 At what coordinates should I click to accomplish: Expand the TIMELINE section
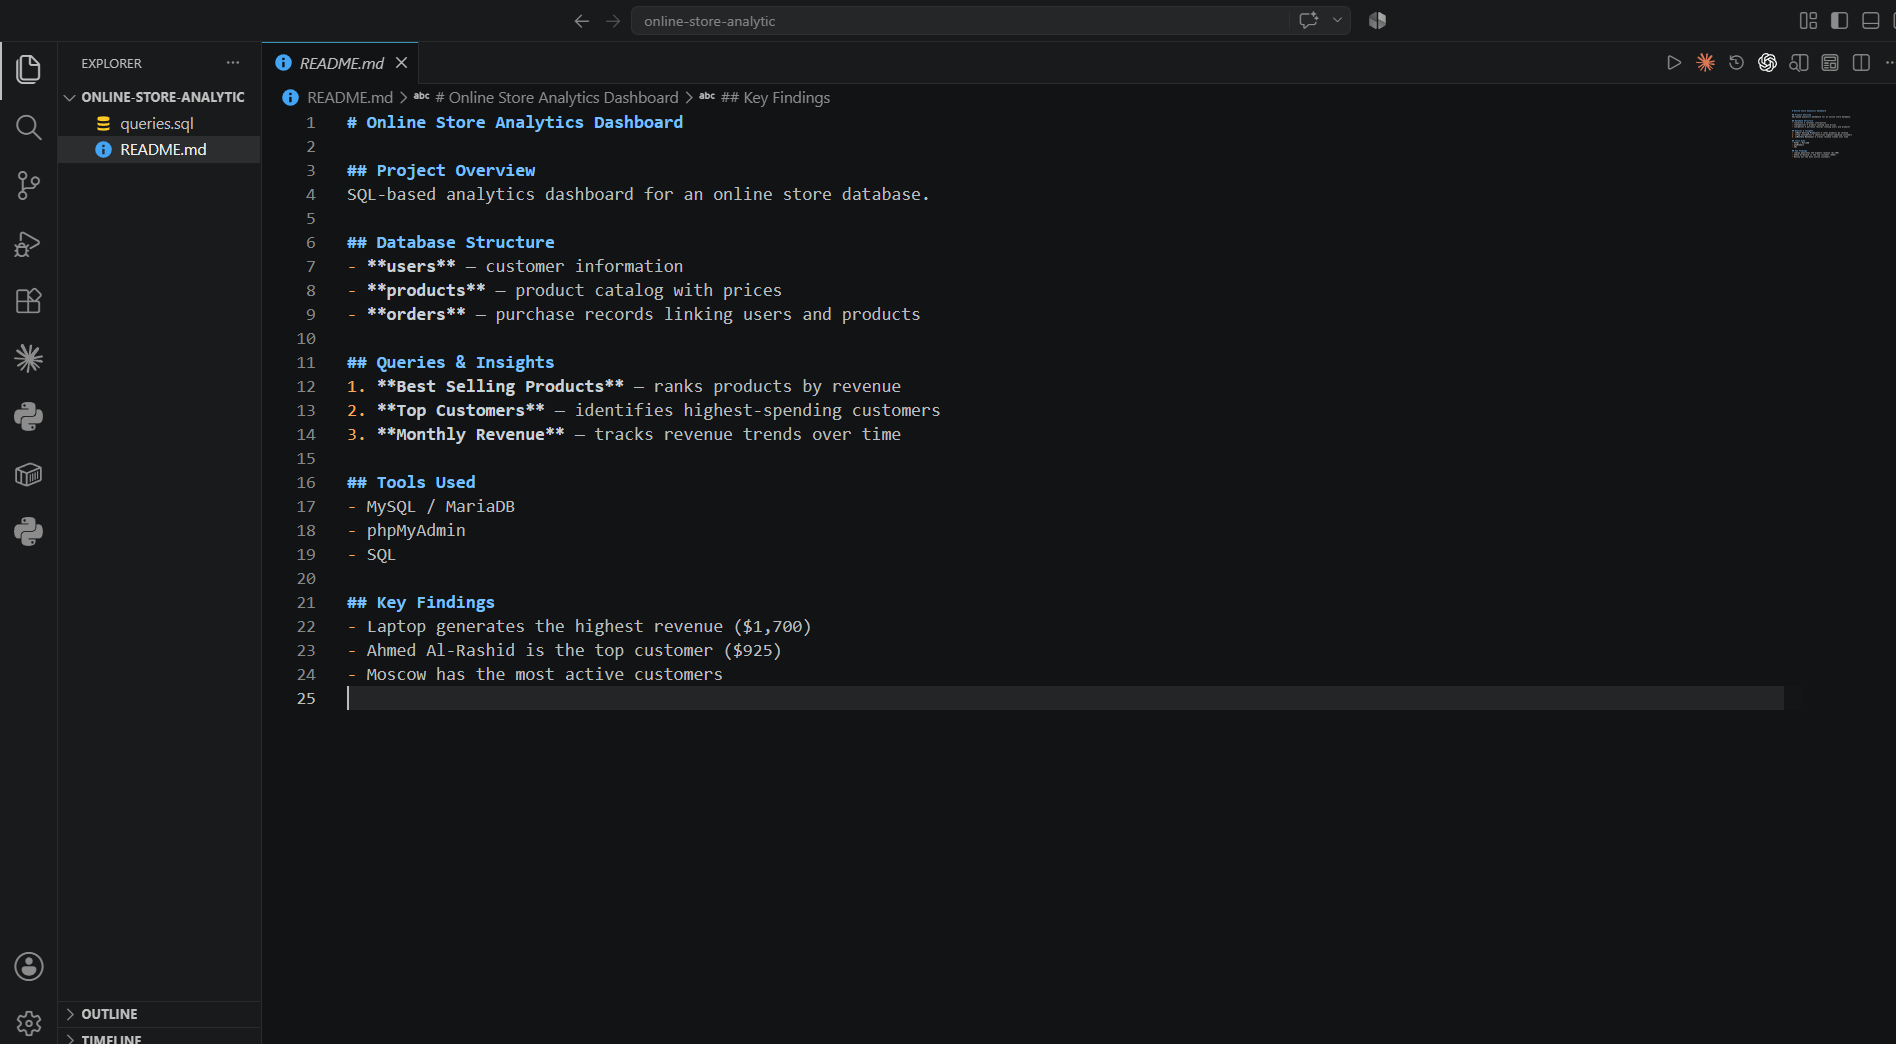(x=159, y=1038)
